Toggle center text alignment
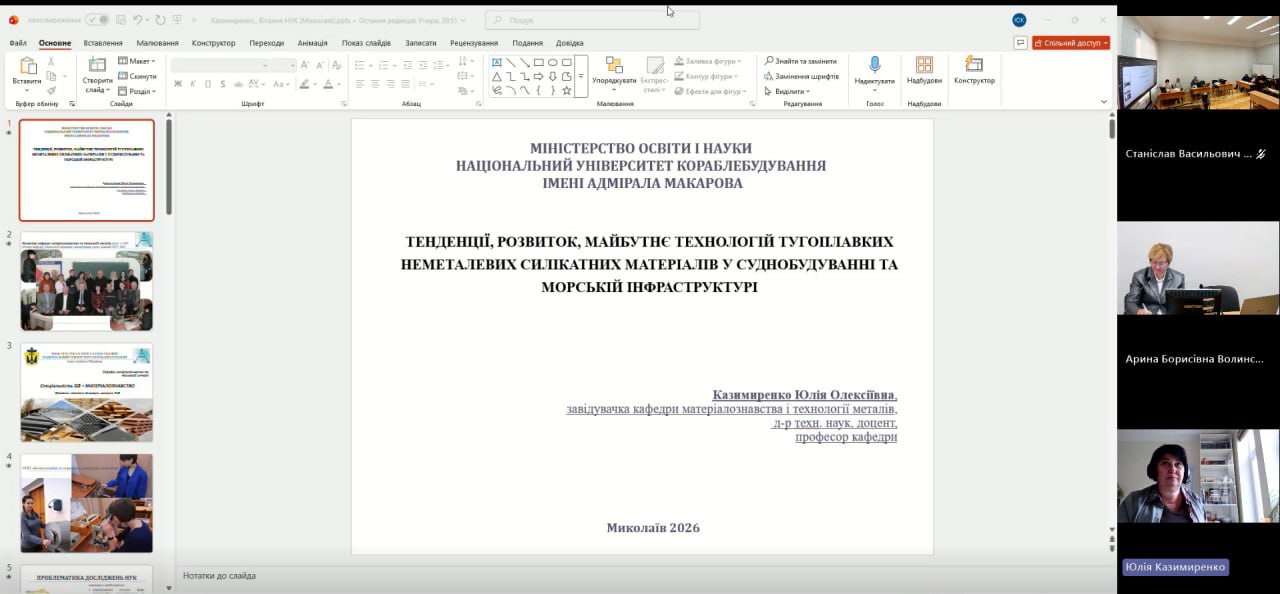This screenshot has height=594, width=1280. coord(375,84)
